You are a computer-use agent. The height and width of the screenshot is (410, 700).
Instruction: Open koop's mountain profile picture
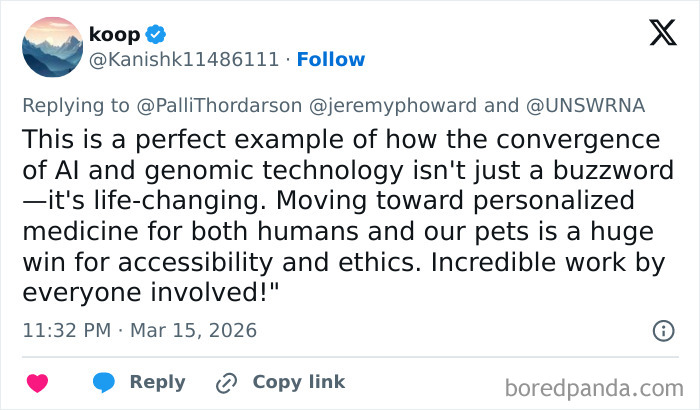point(53,46)
